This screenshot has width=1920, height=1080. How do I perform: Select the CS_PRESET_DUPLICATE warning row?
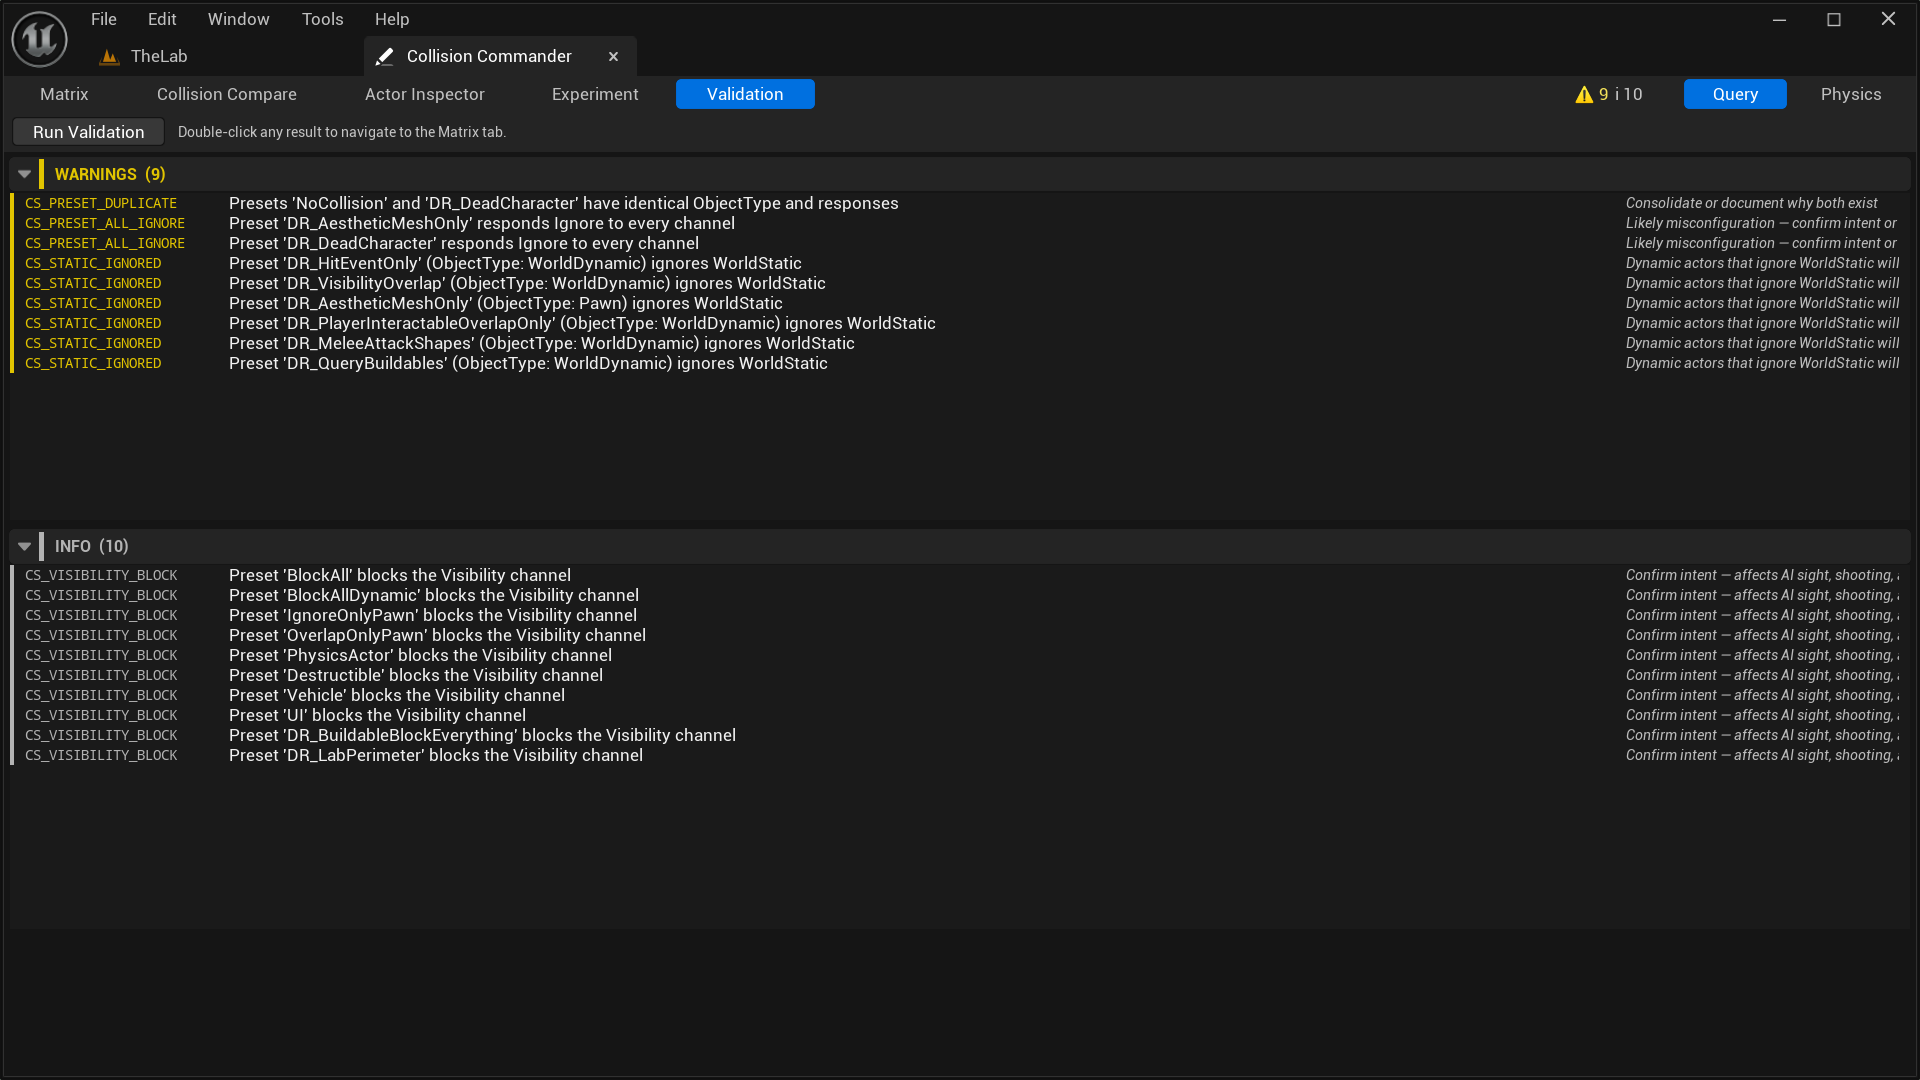pos(560,203)
